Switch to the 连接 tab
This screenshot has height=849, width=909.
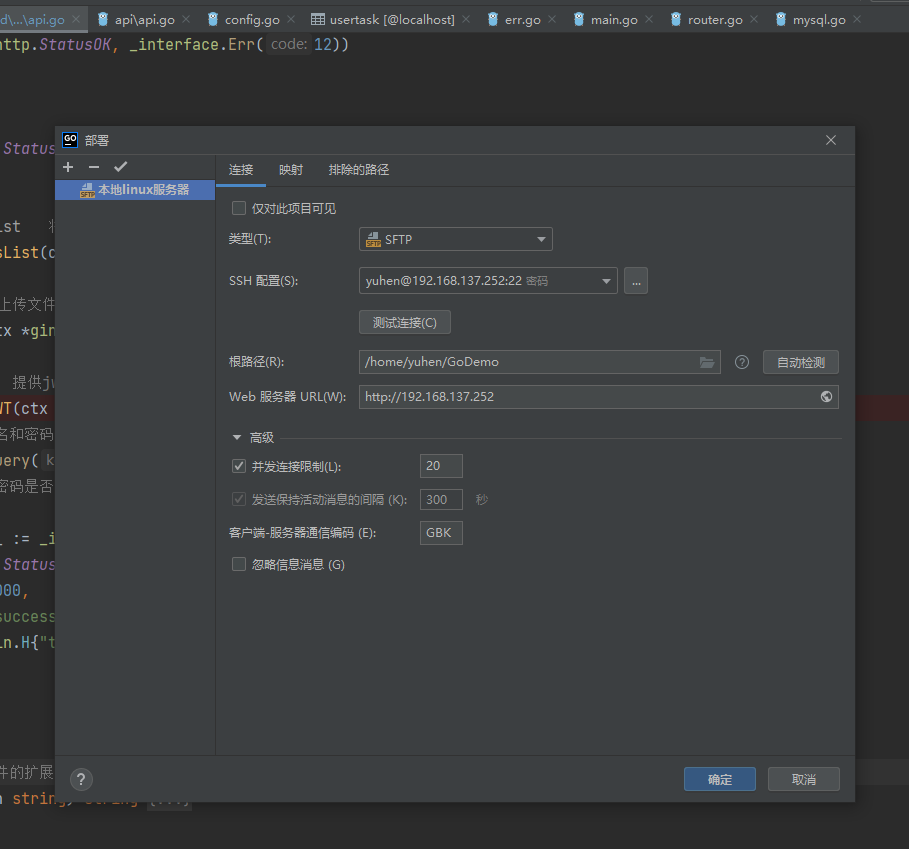pos(241,170)
